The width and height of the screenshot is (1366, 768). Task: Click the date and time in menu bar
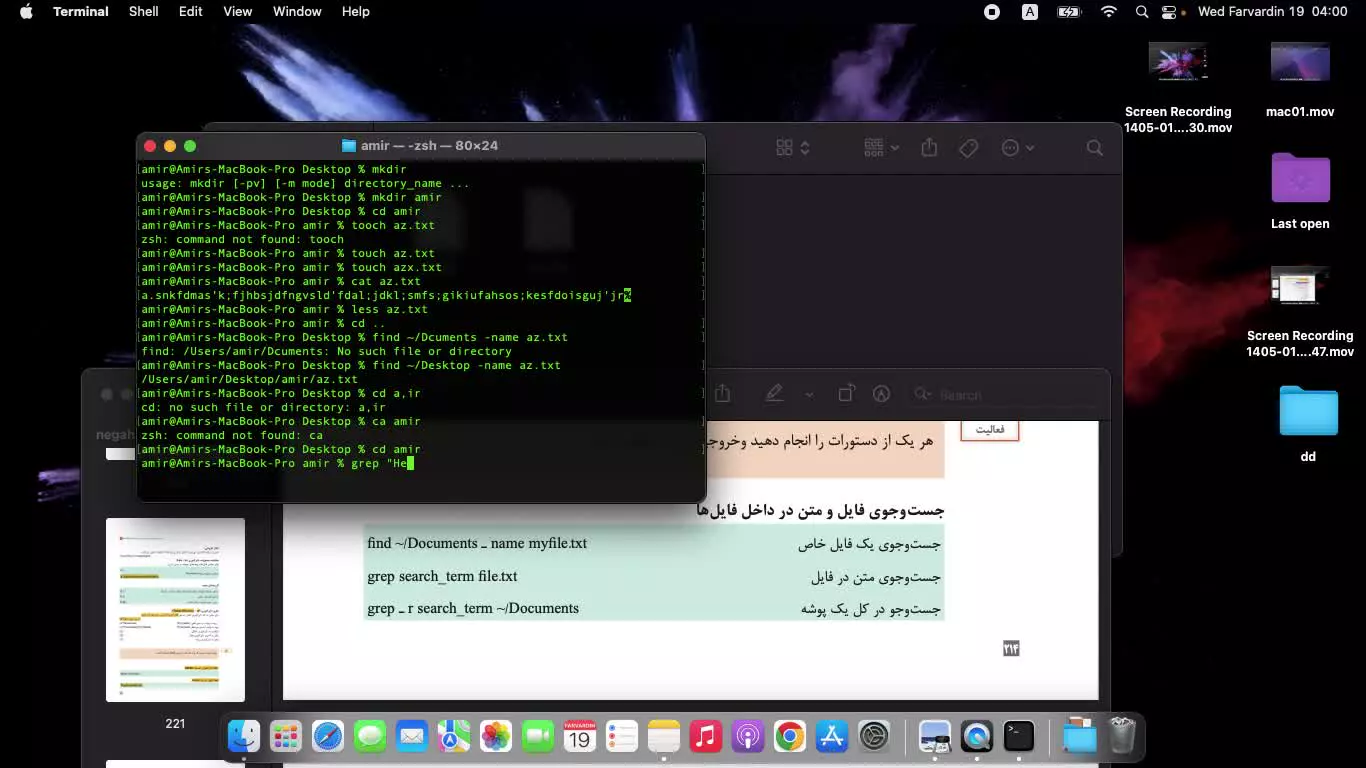1272,12
